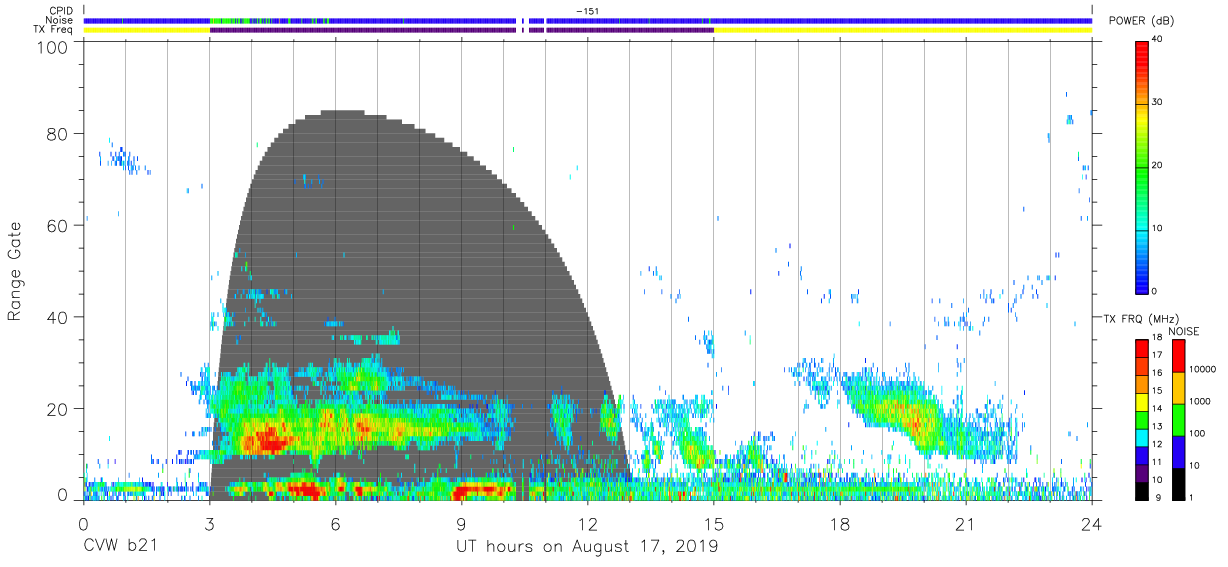Image resolution: width=1228 pixels, height=567 pixels.
Task: Click the rainbow POWER color scale bar
Action: [1143, 167]
